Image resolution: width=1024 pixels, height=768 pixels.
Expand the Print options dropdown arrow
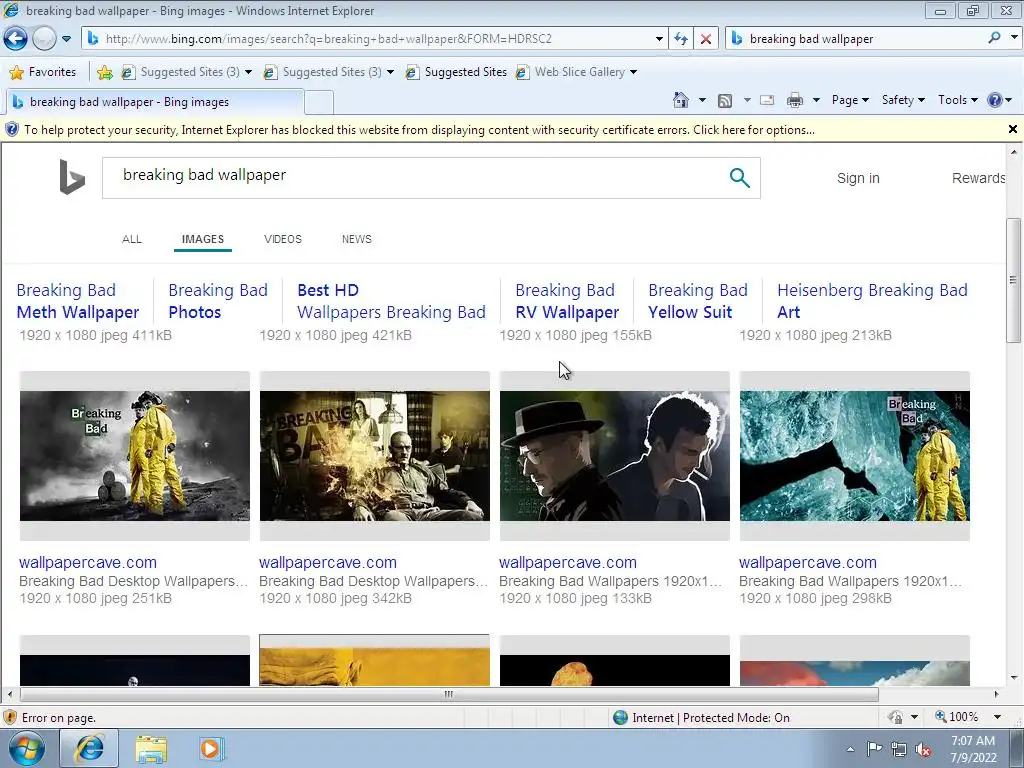click(x=816, y=100)
